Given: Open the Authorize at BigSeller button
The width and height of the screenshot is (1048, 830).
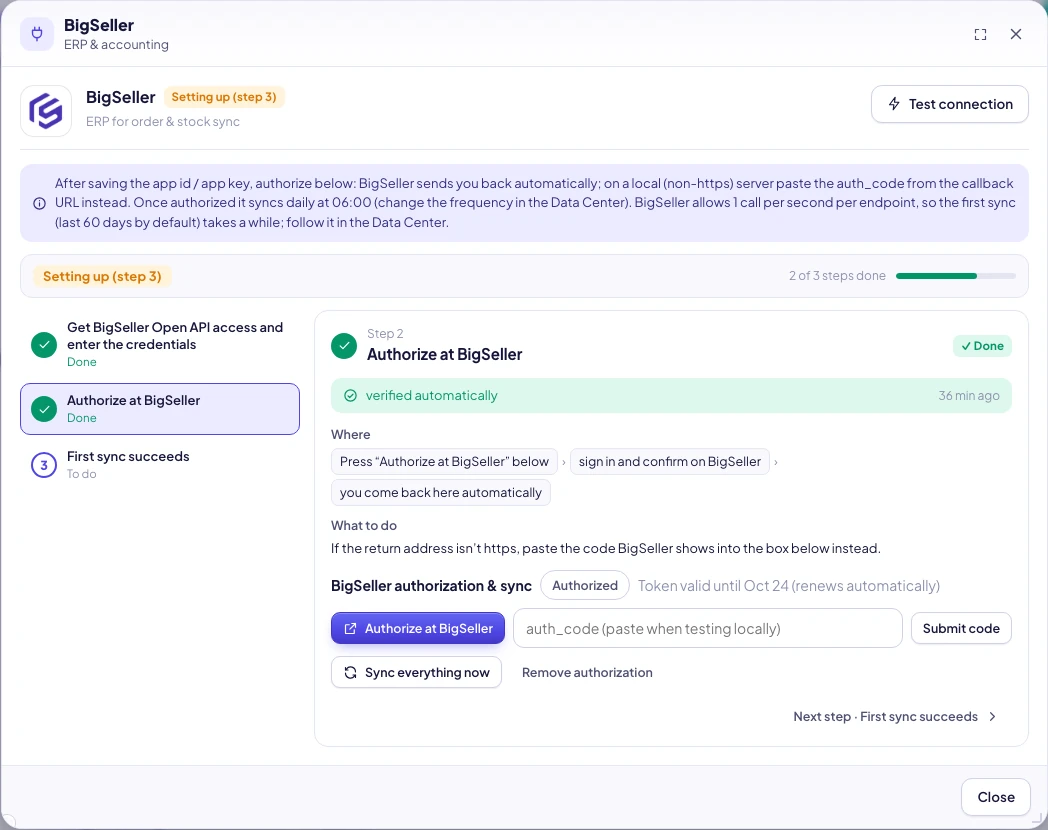Looking at the screenshot, I should [418, 628].
